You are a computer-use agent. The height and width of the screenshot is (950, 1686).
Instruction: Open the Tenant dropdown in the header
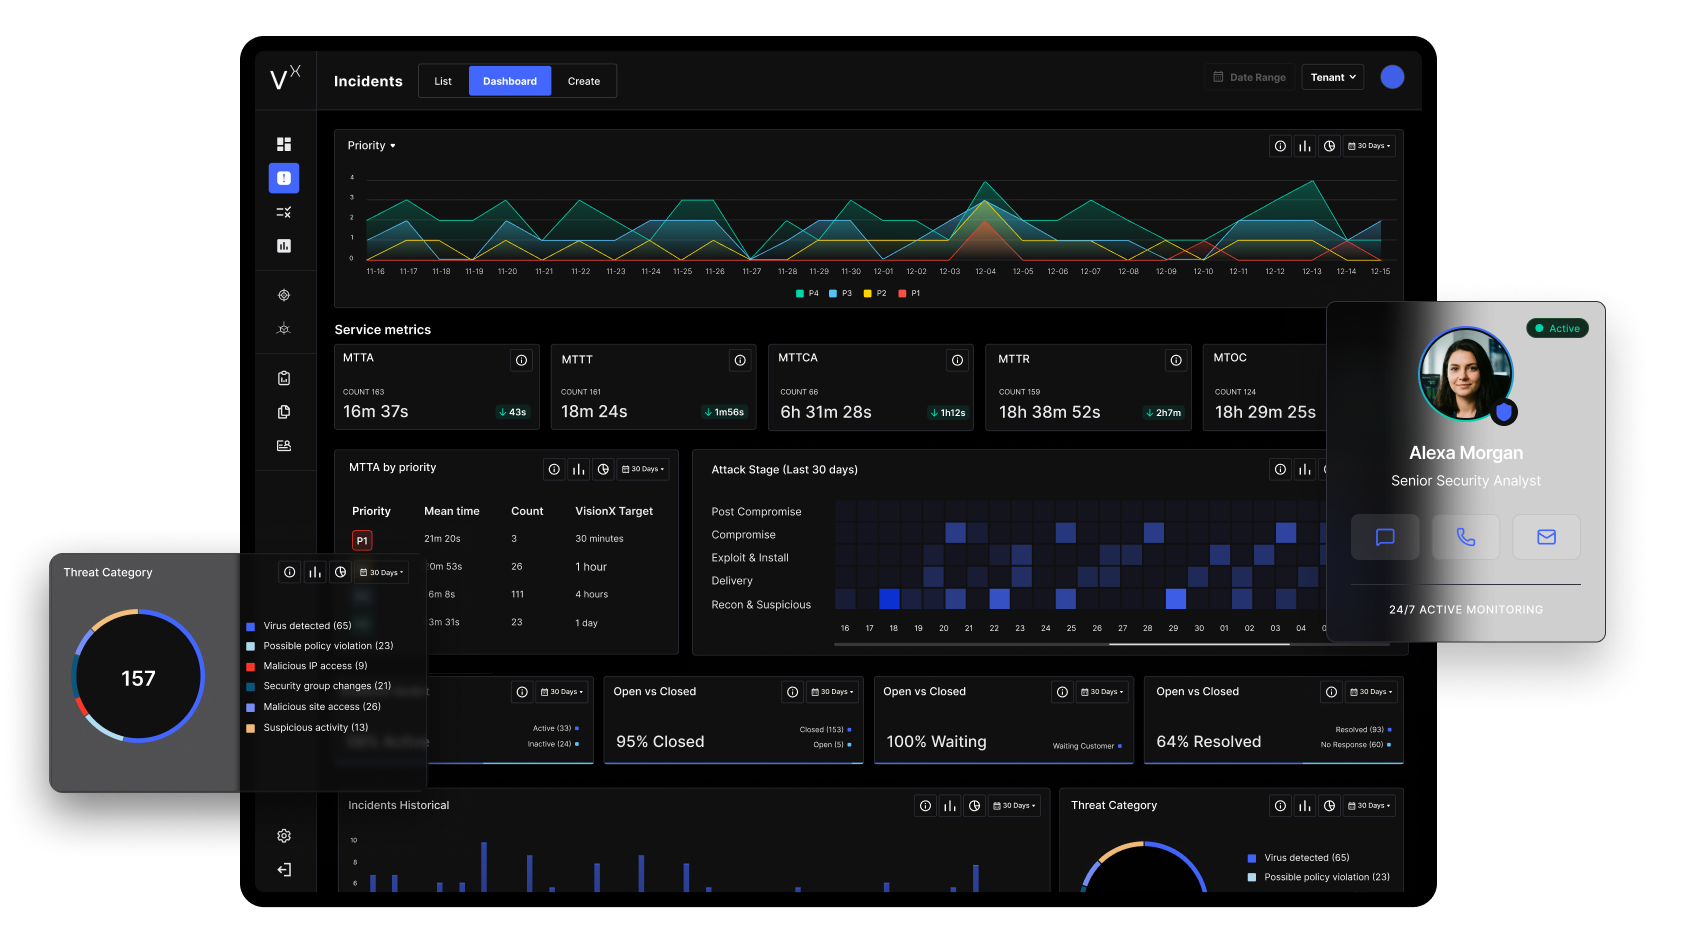pyautogui.click(x=1332, y=76)
